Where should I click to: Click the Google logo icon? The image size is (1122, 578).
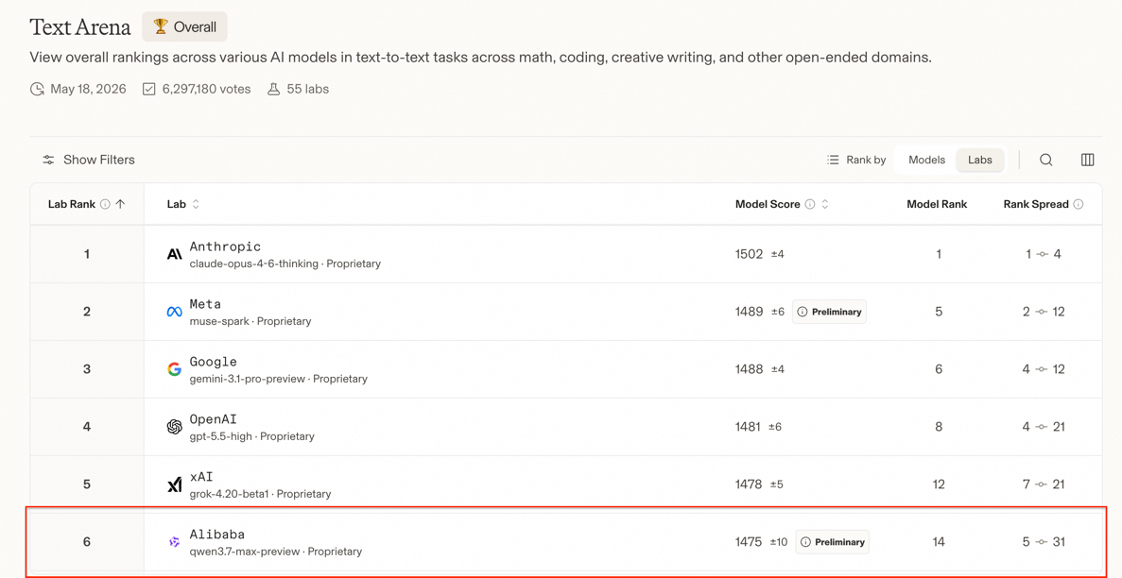174,369
